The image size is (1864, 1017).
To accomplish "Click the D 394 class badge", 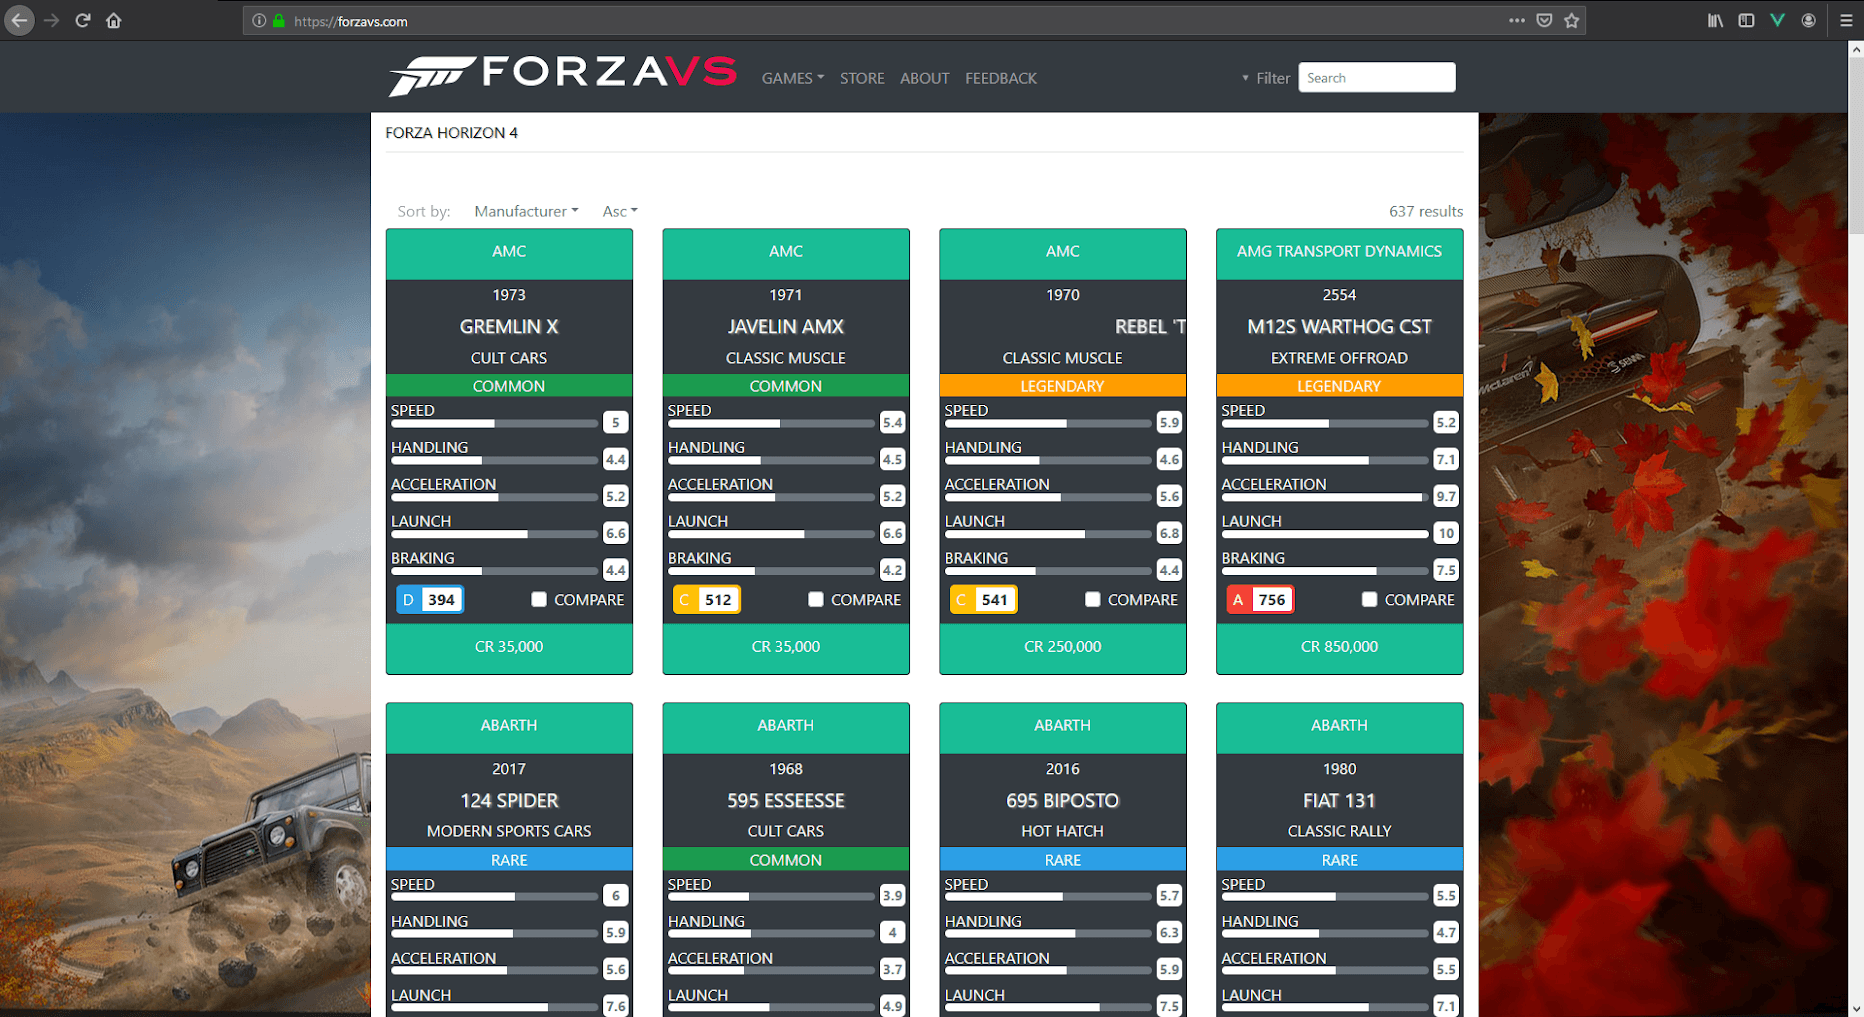I will (x=430, y=600).
